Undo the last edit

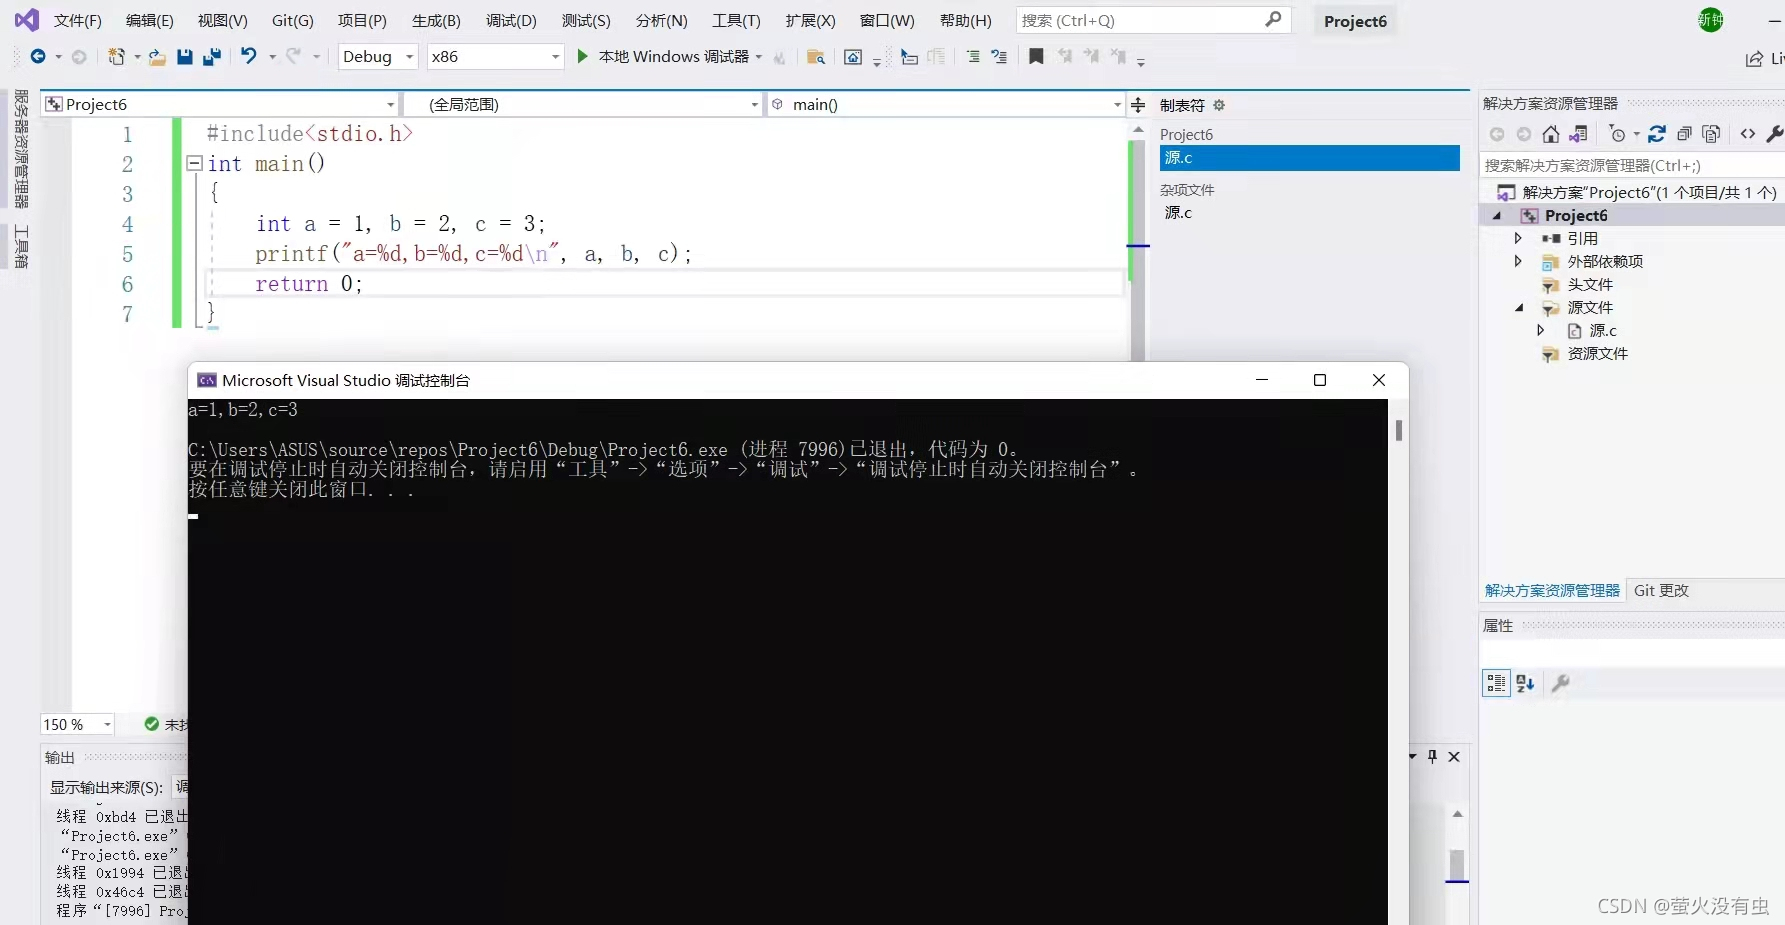coord(249,56)
